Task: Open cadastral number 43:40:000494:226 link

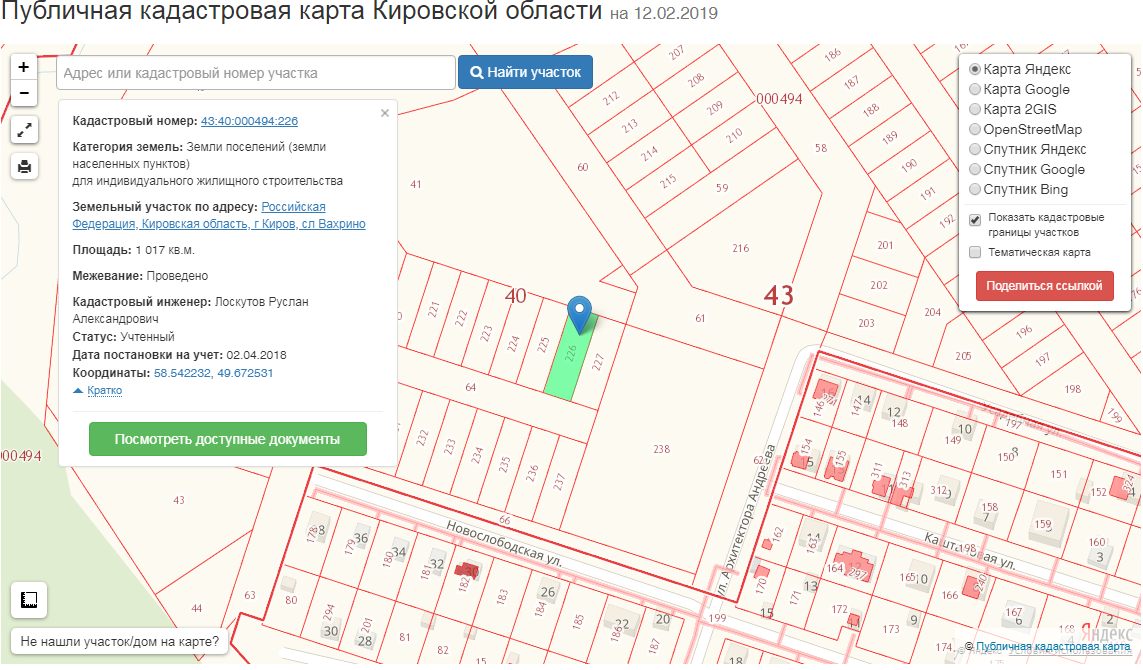Action: 249,121
